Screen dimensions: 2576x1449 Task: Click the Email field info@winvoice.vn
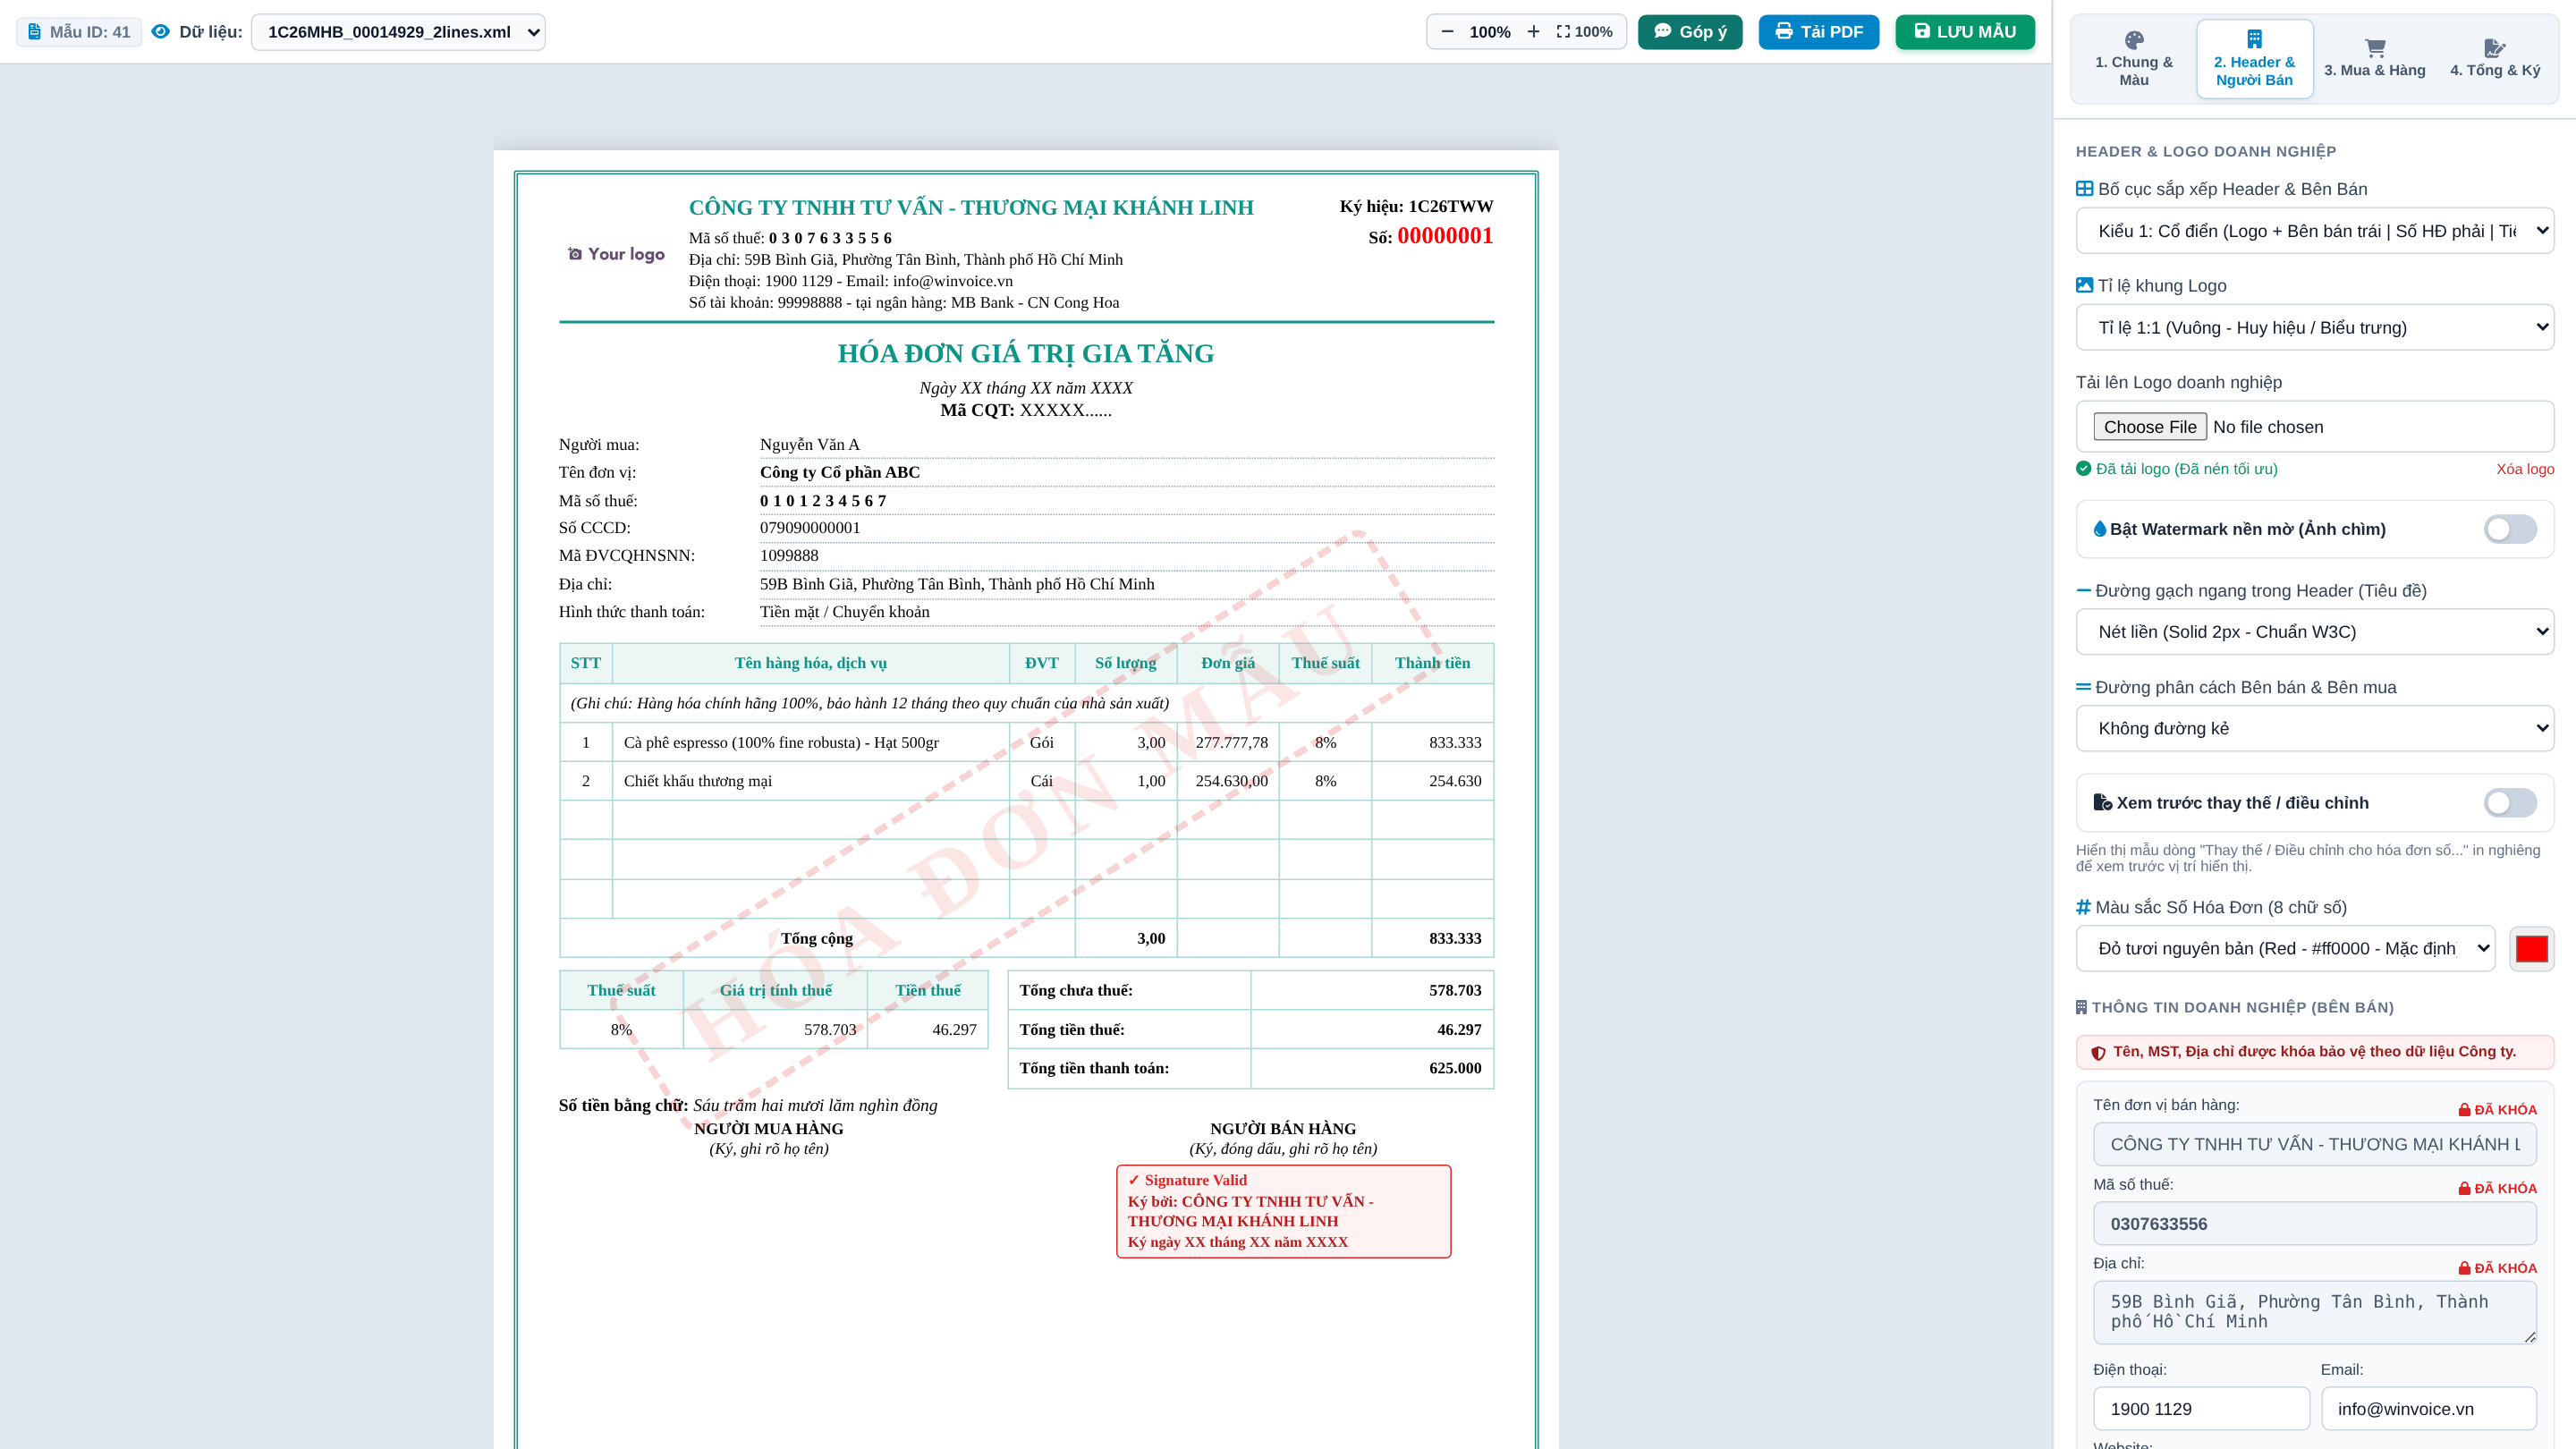tap(2429, 1409)
